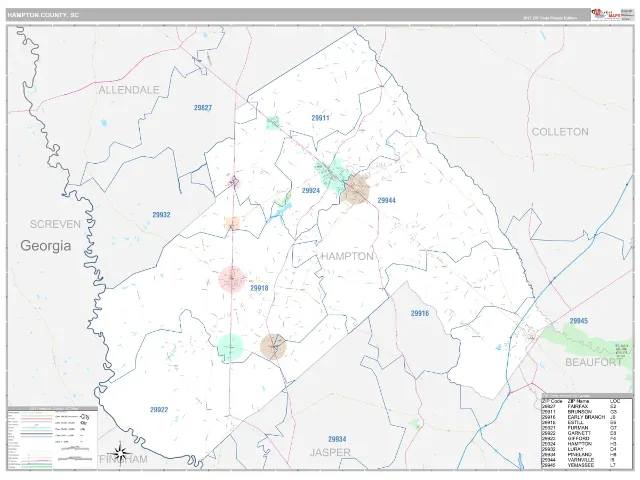The width and height of the screenshot is (640, 480).
Task: Click ZIP code 29922 on map
Action: tap(159, 410)
